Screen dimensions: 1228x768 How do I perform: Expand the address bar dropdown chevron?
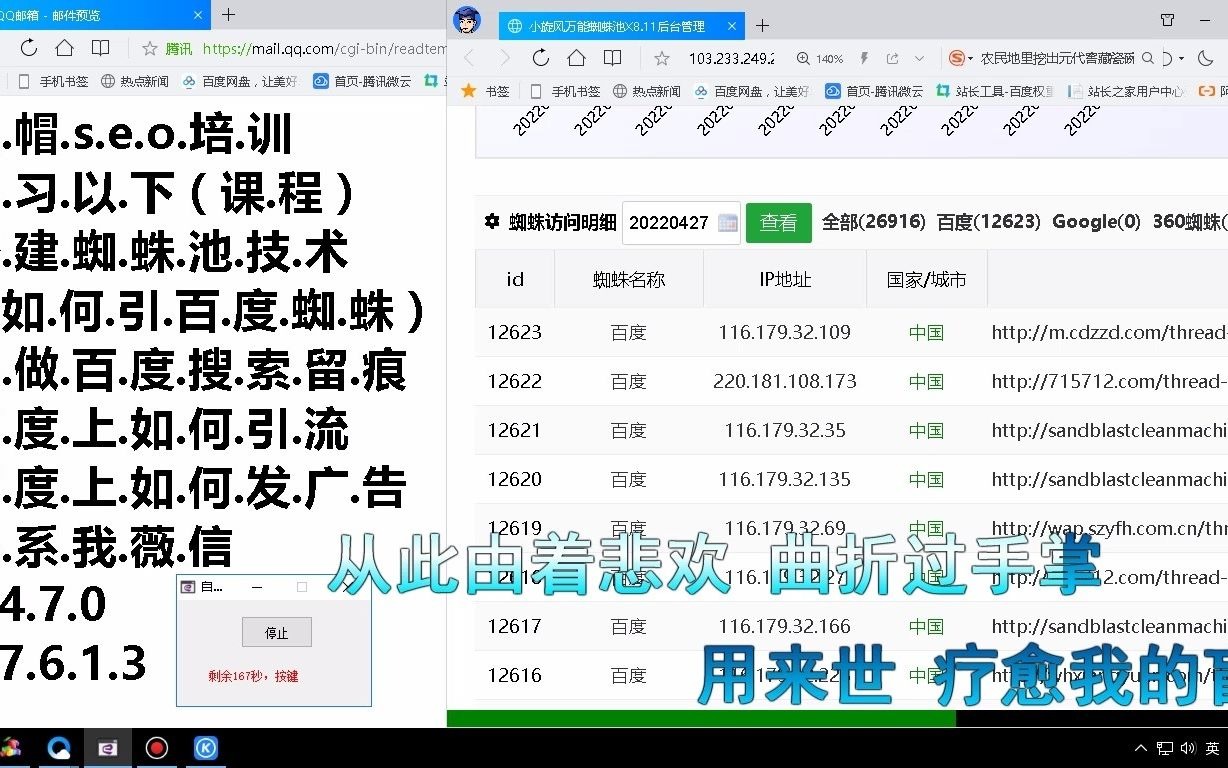click(920, 59)
